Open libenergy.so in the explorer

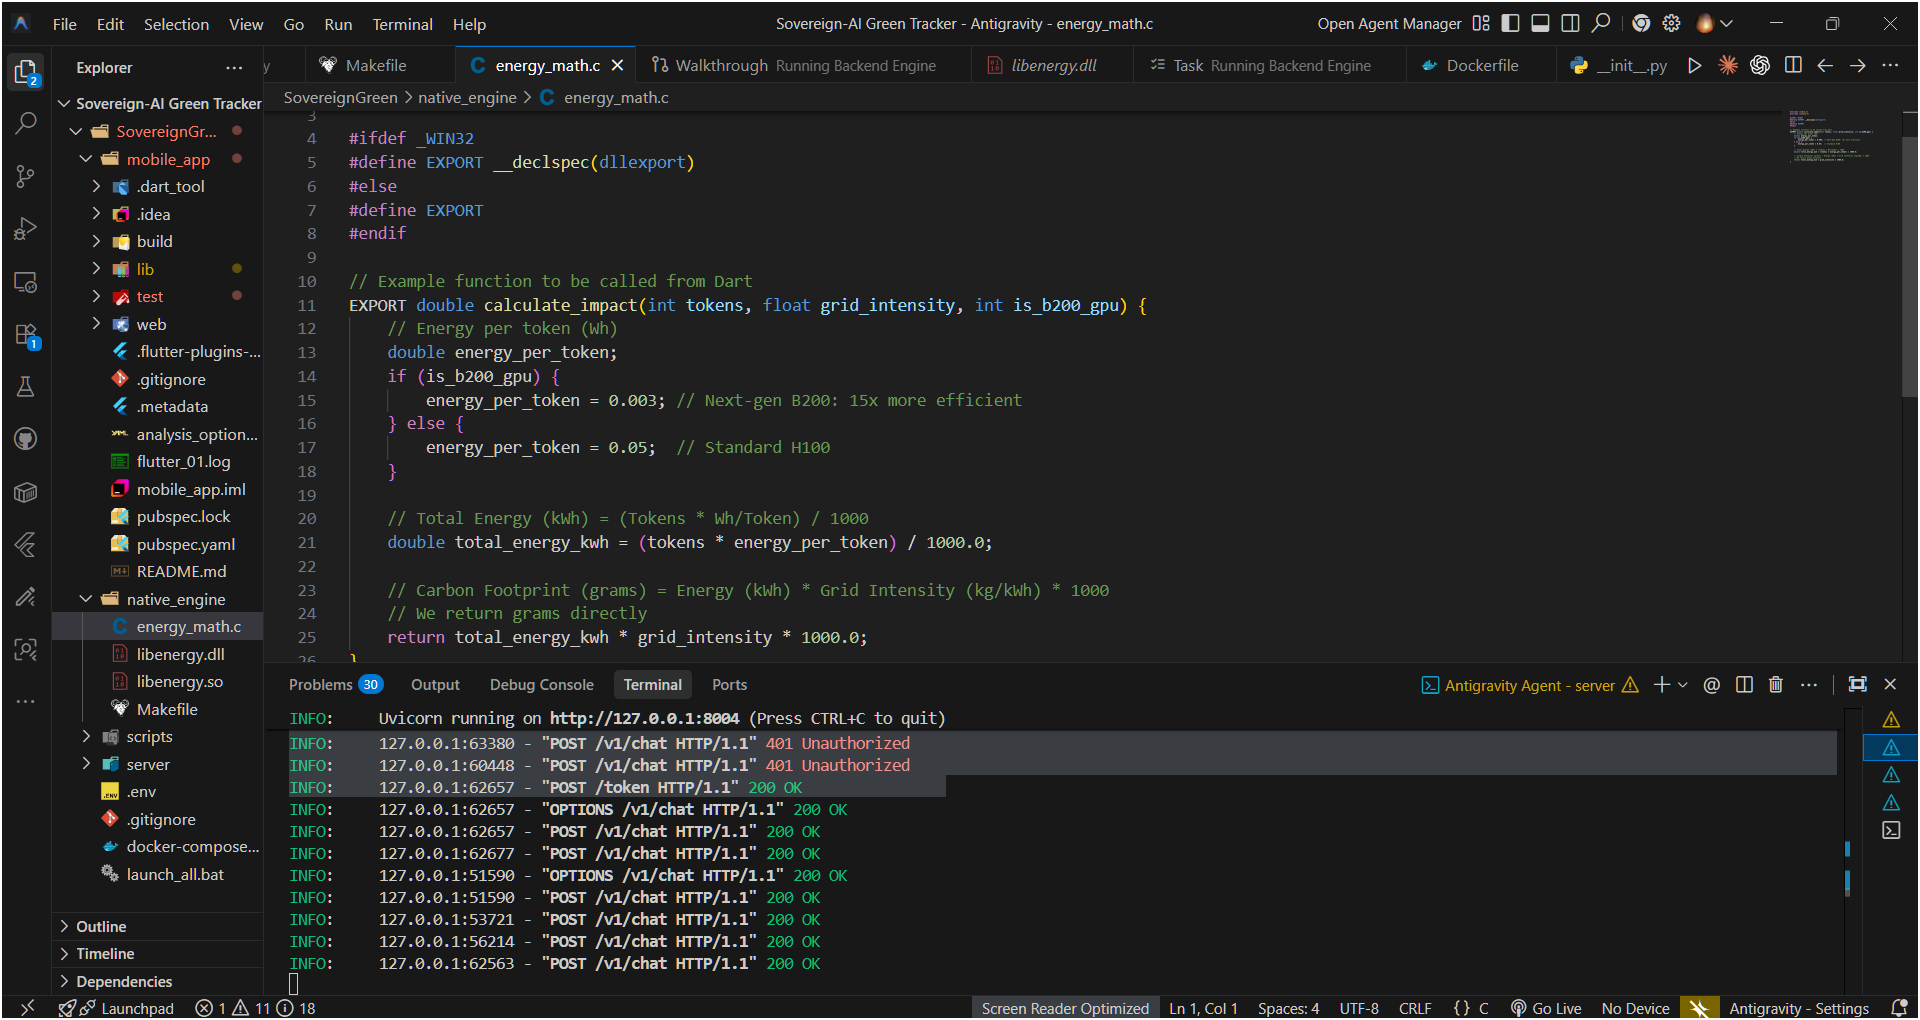click(x=179, y=682)
